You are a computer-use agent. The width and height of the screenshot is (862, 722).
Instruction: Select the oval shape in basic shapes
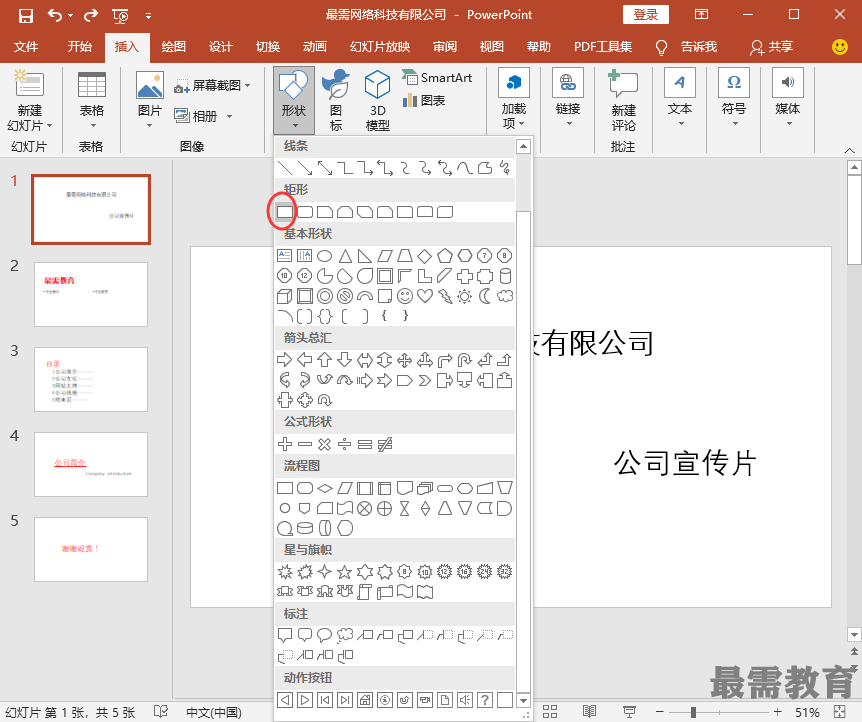pos(325,256)
